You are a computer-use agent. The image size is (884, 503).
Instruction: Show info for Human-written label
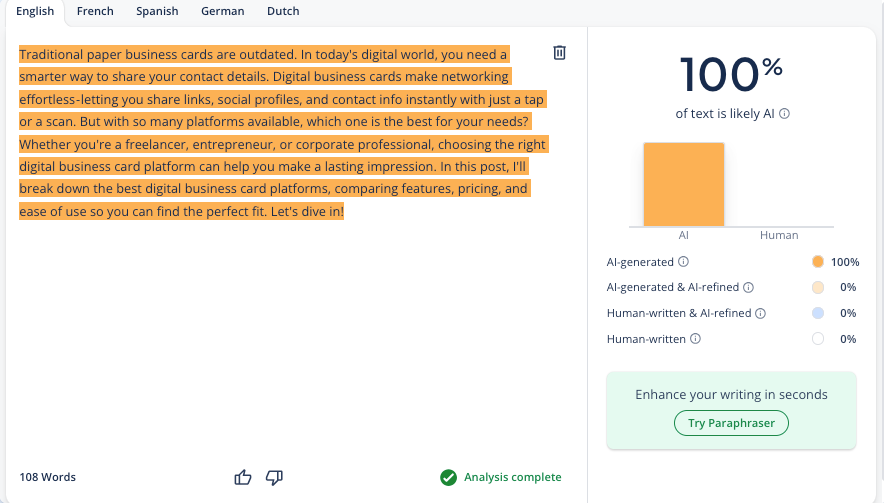[x=696, y=339]
